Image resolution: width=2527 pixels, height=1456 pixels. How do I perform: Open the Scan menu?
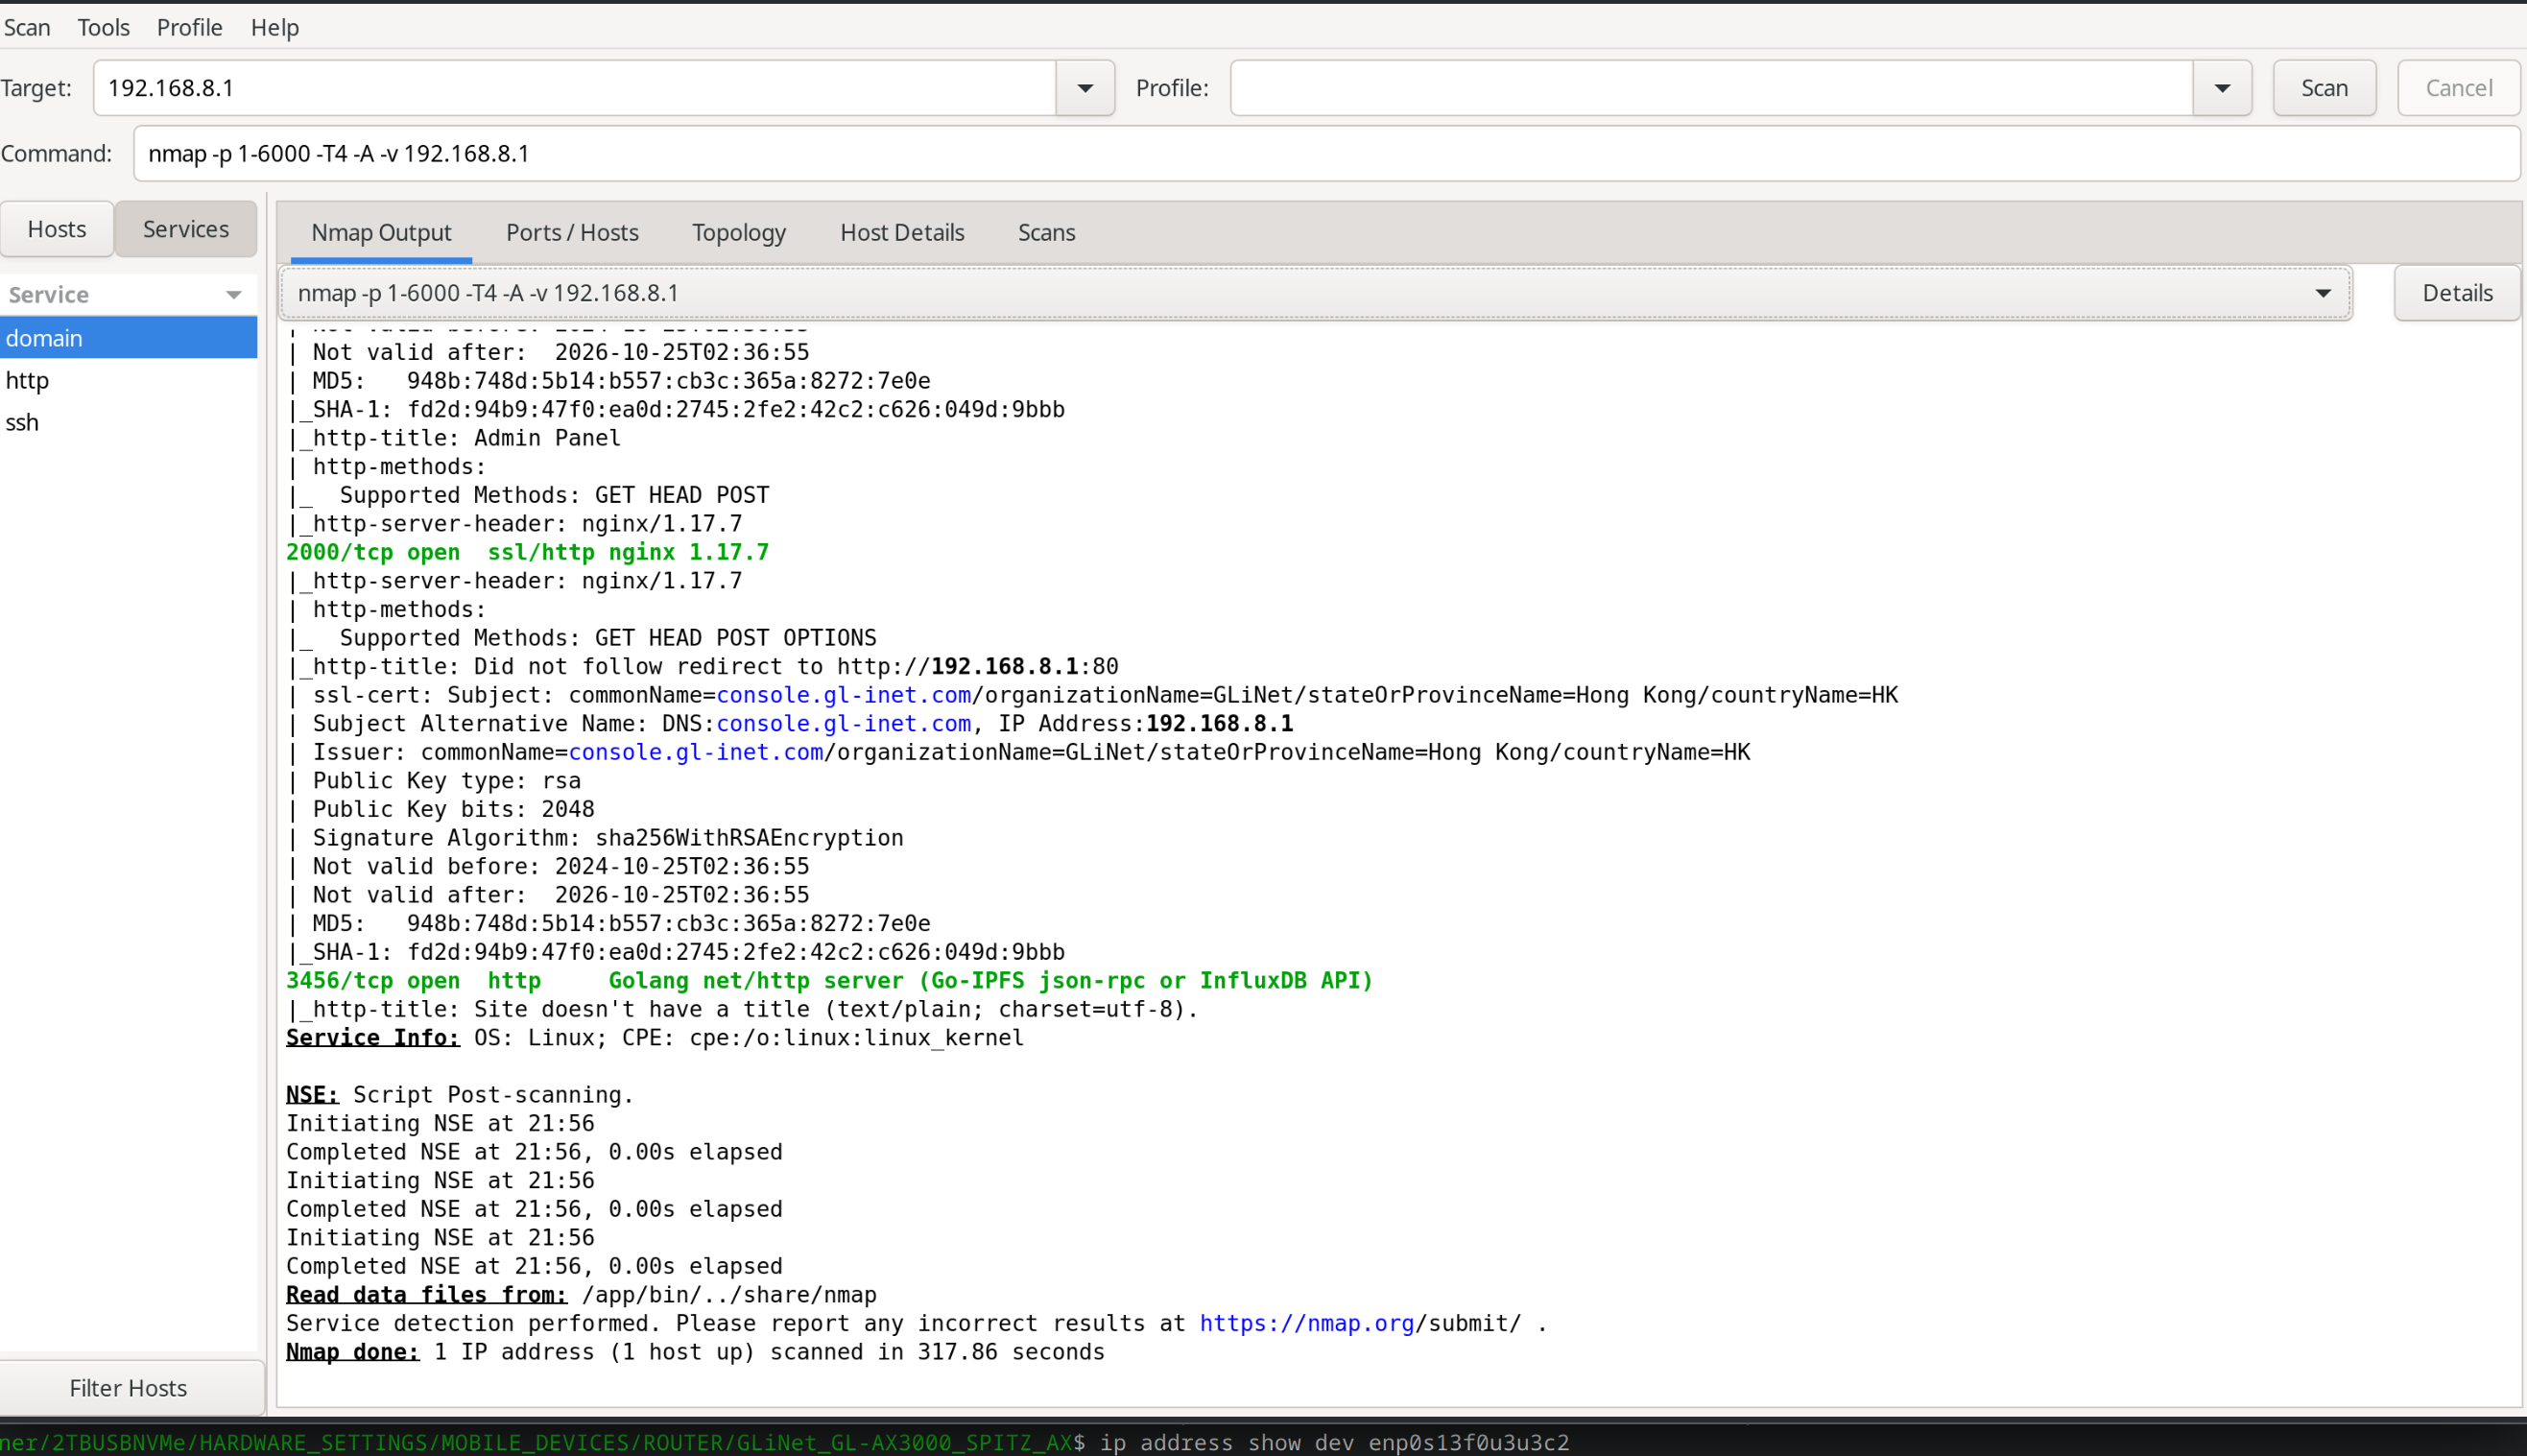27,27
